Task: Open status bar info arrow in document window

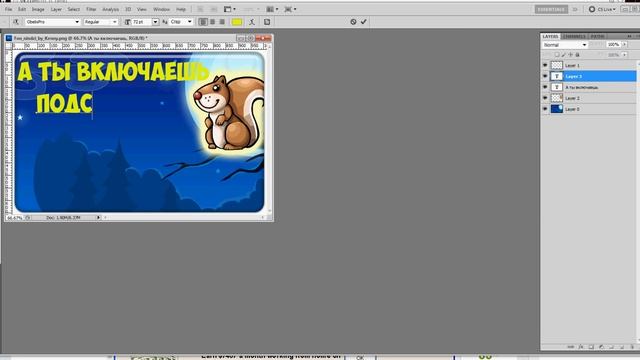Action: (x=98, y=218)
